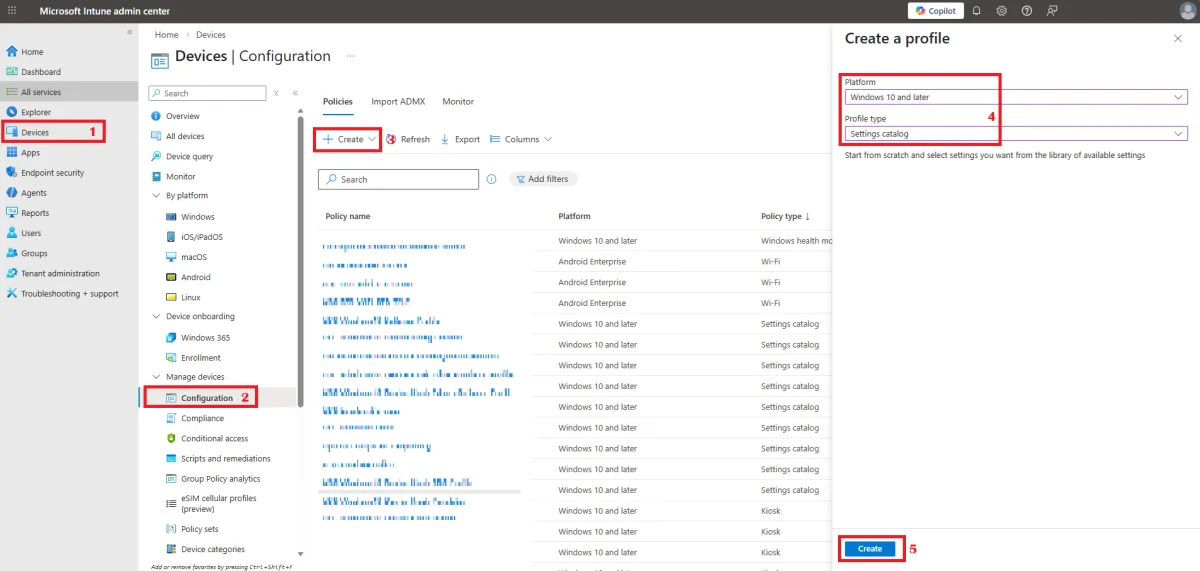Screen dimensions: 1200x571
Task: Close the Create a profile panel
Action: pyautogui.click(x=1177, y=38)
